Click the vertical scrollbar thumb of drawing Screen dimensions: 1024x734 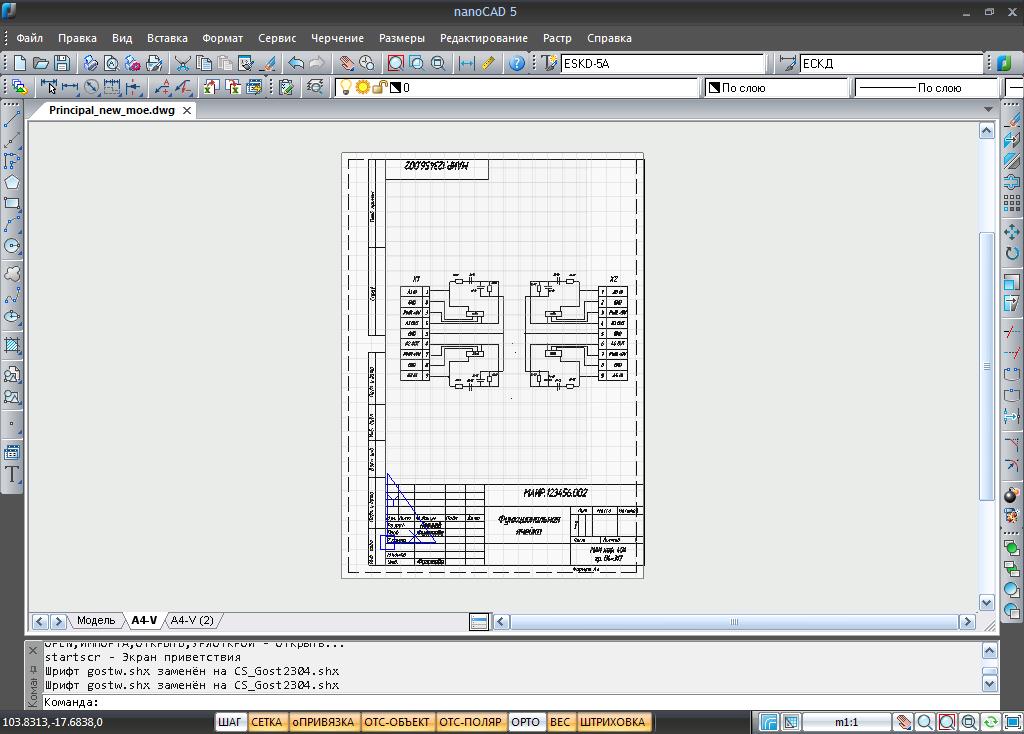click(987, 366)
